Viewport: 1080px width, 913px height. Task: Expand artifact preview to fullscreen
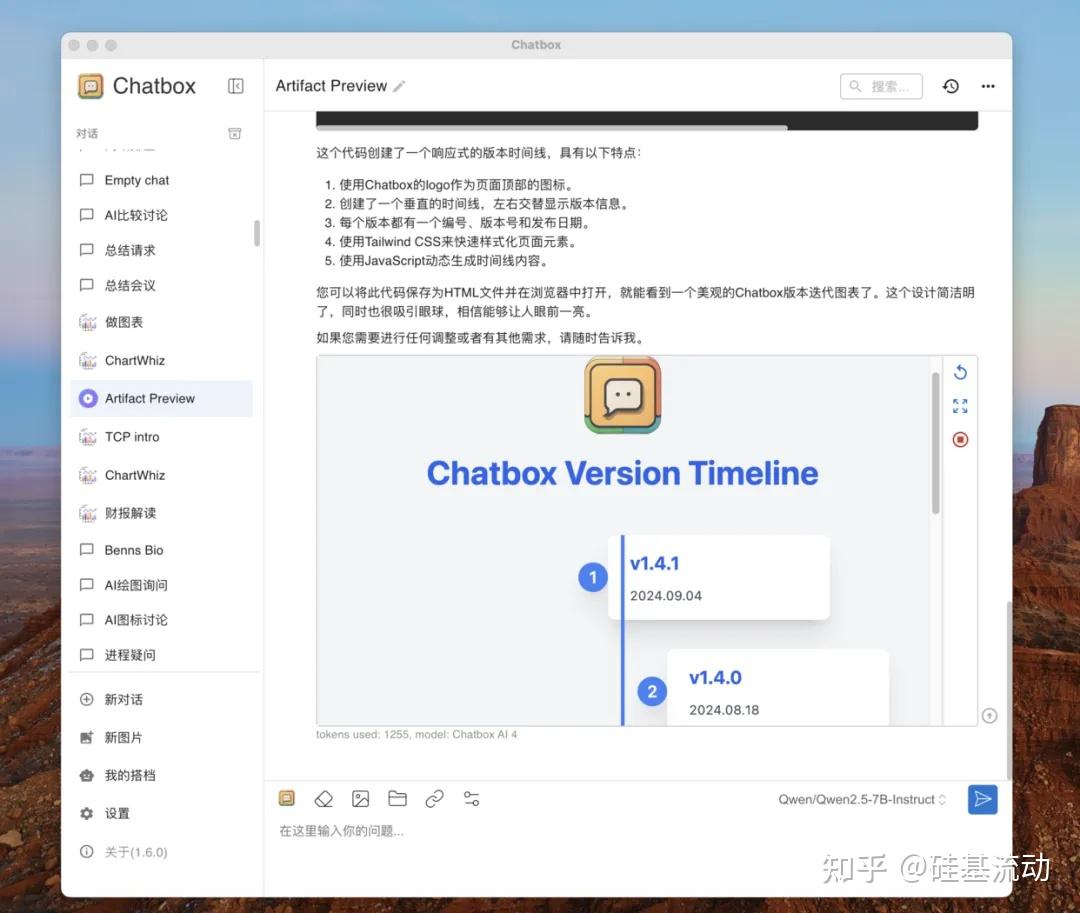click(960, 406)
